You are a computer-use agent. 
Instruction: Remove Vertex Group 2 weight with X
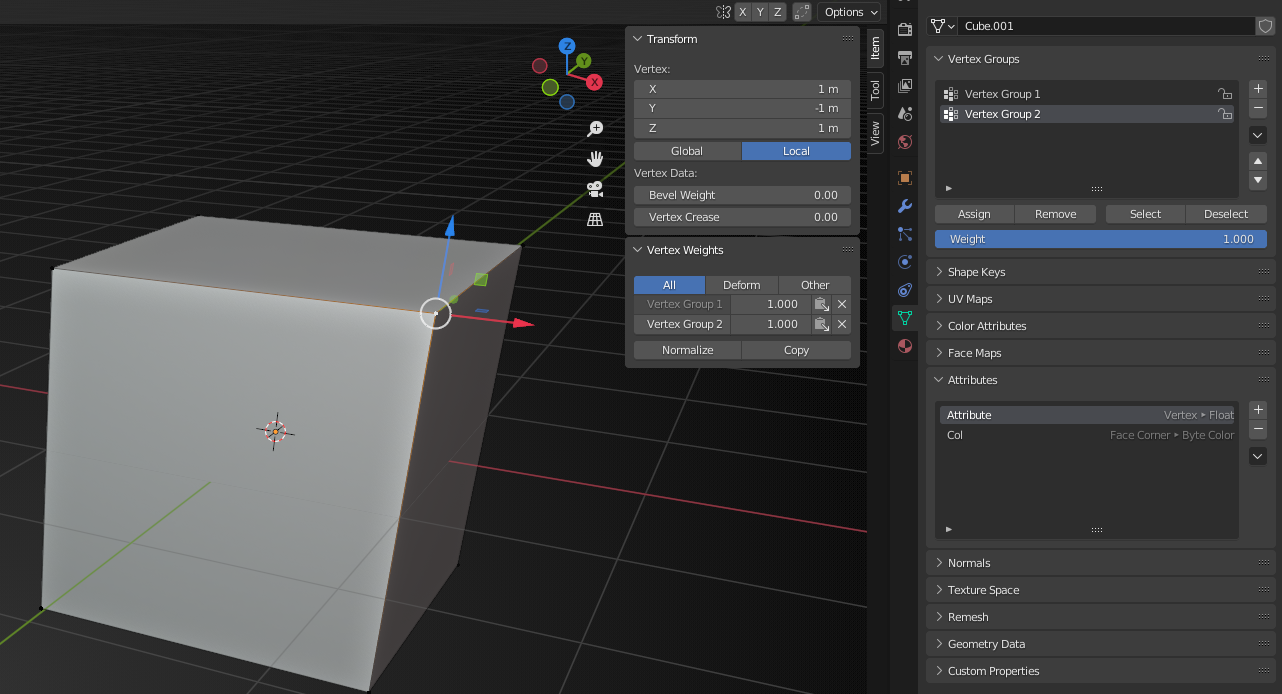[842, 324]
